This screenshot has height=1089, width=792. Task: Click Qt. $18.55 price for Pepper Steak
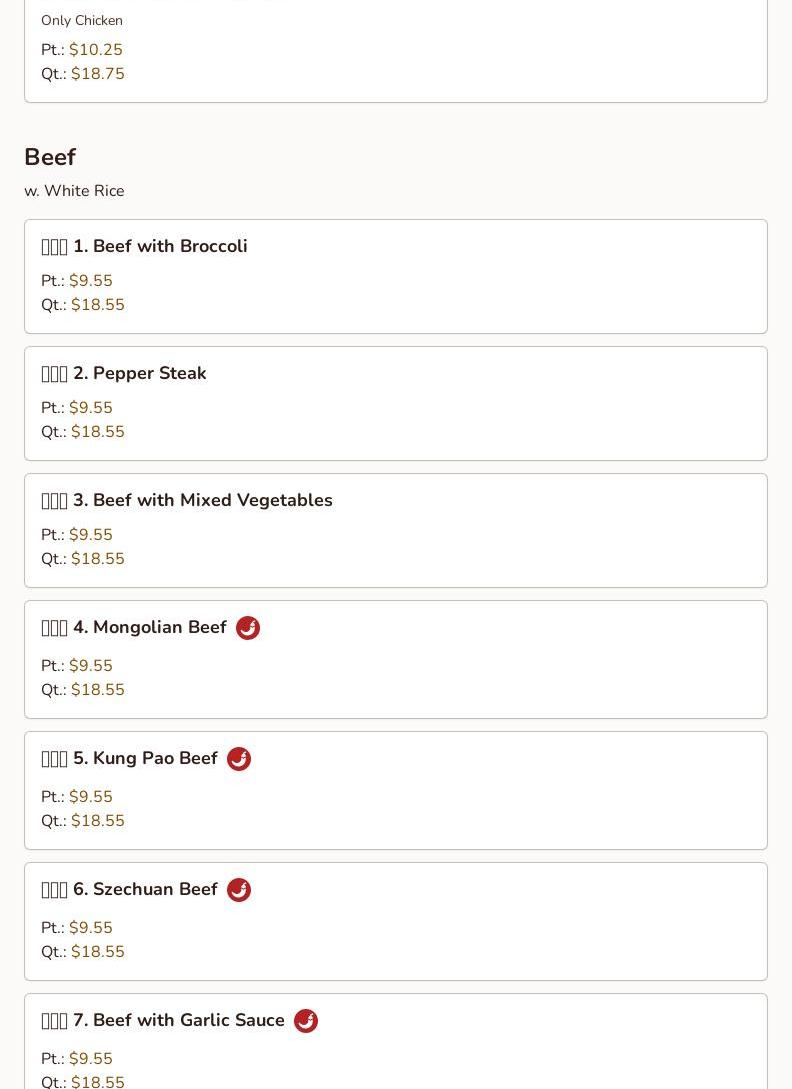pyautogui.click(x=97, y=432)
